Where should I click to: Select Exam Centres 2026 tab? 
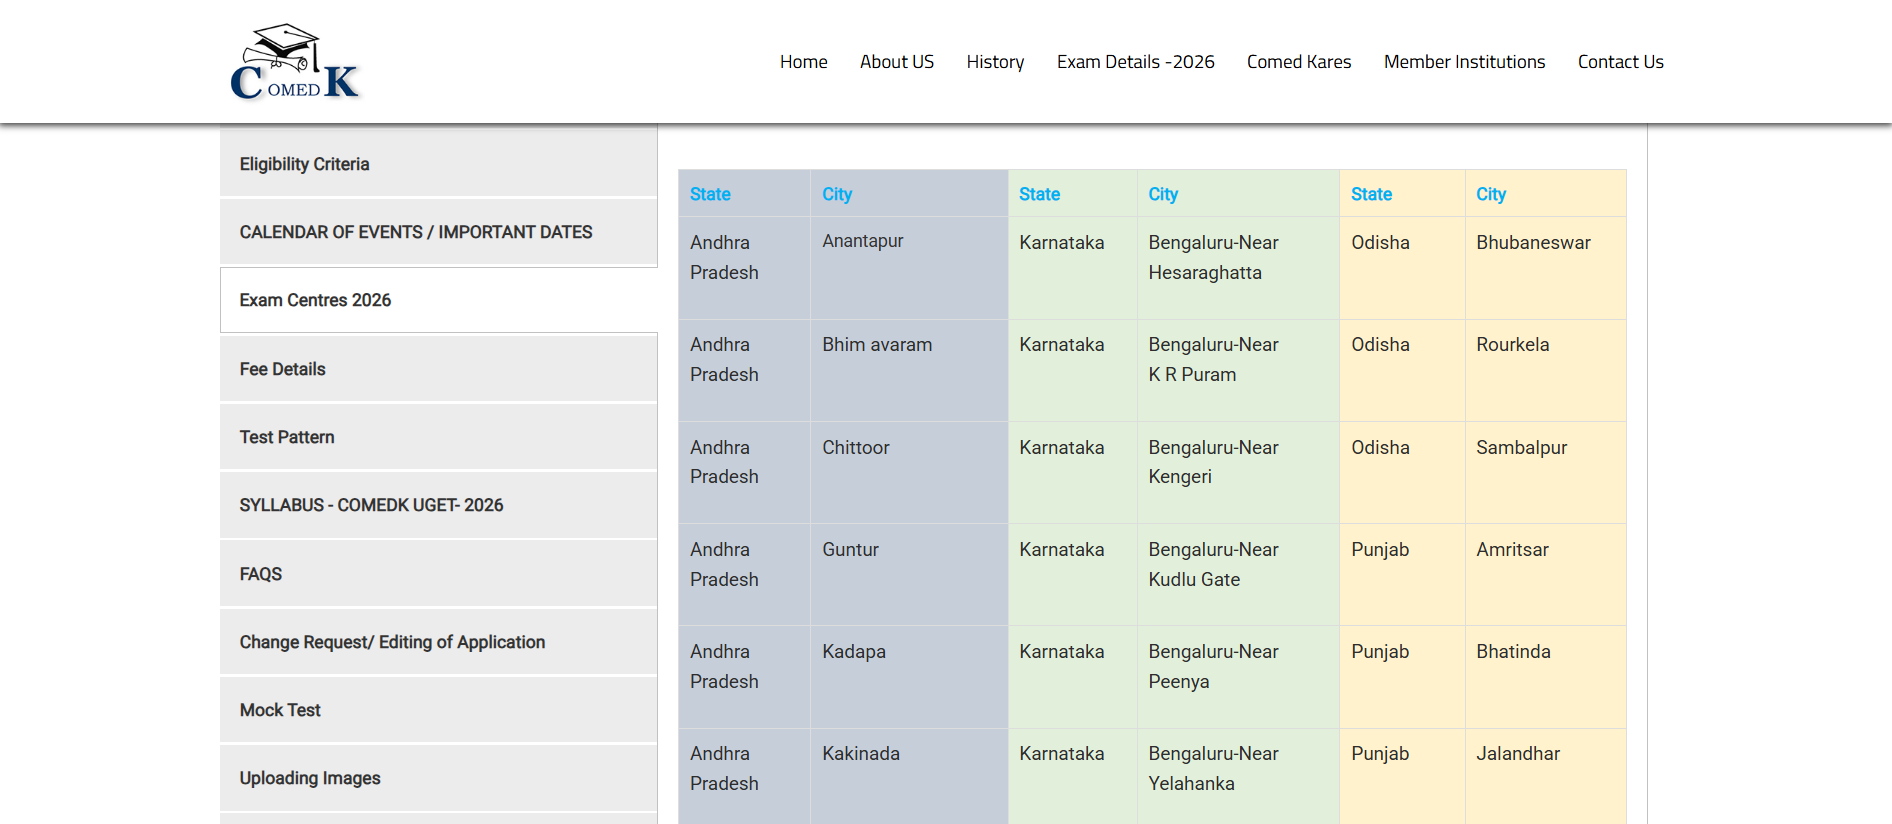pos(315,300)
